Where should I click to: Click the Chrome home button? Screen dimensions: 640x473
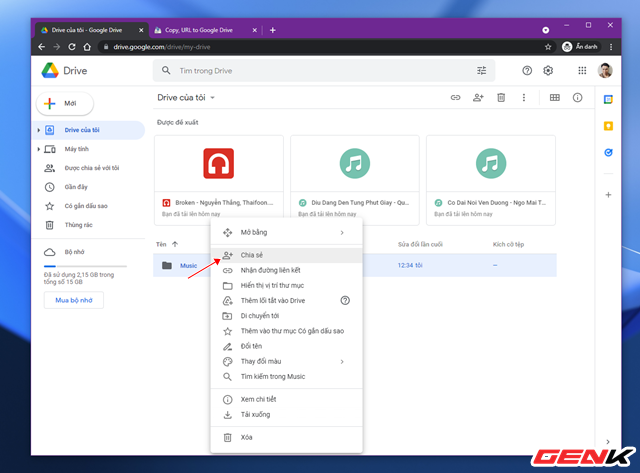pos(87,47)
